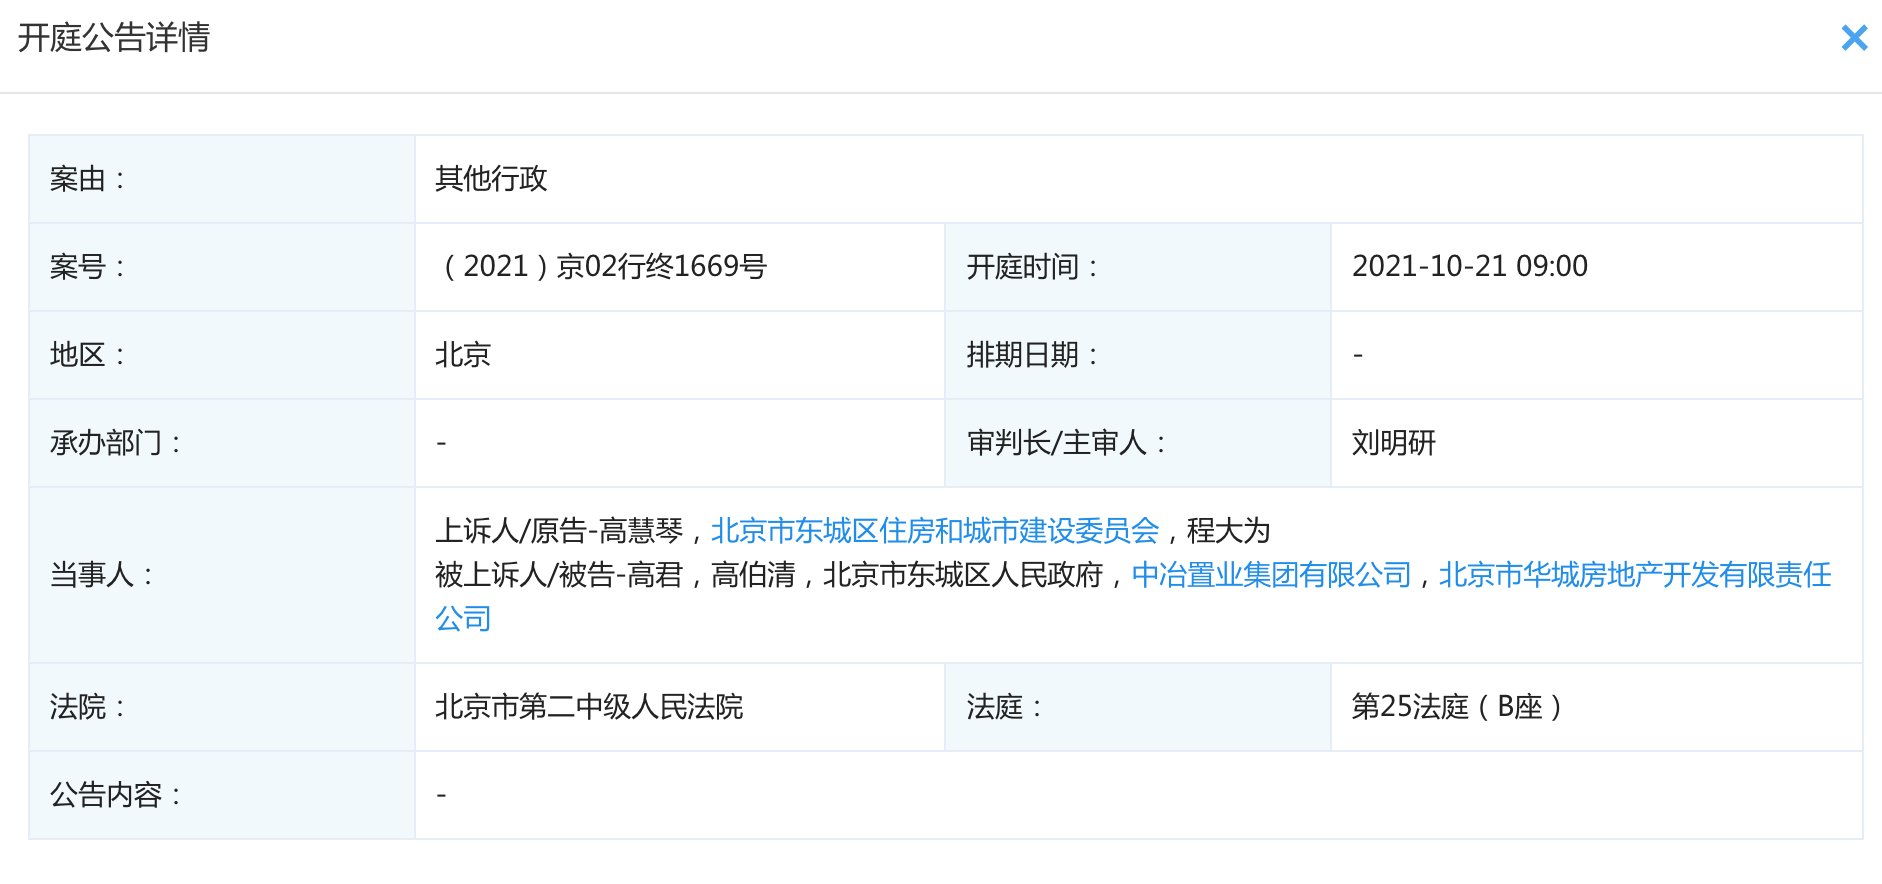The height and width of the screenshot is (884, 1882).
Task: Click hearing time 2021-10-21 09:00
Action: (x=1470, y=267)
